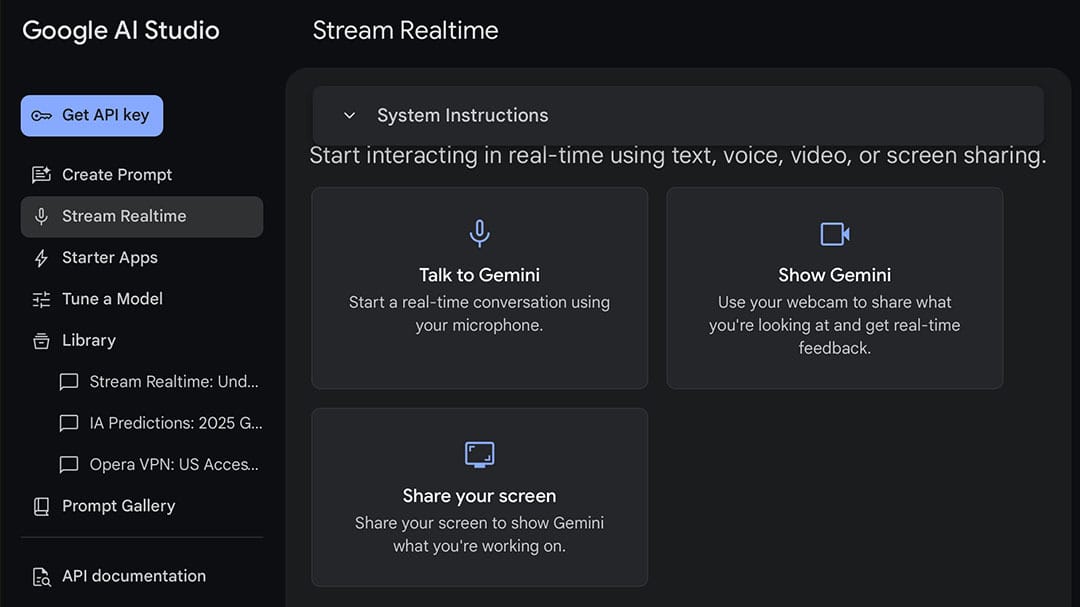Select Stream Realtime in the sidebar
The height and width of the screenshot is (607, 1080).
click(x=142, y=216)
